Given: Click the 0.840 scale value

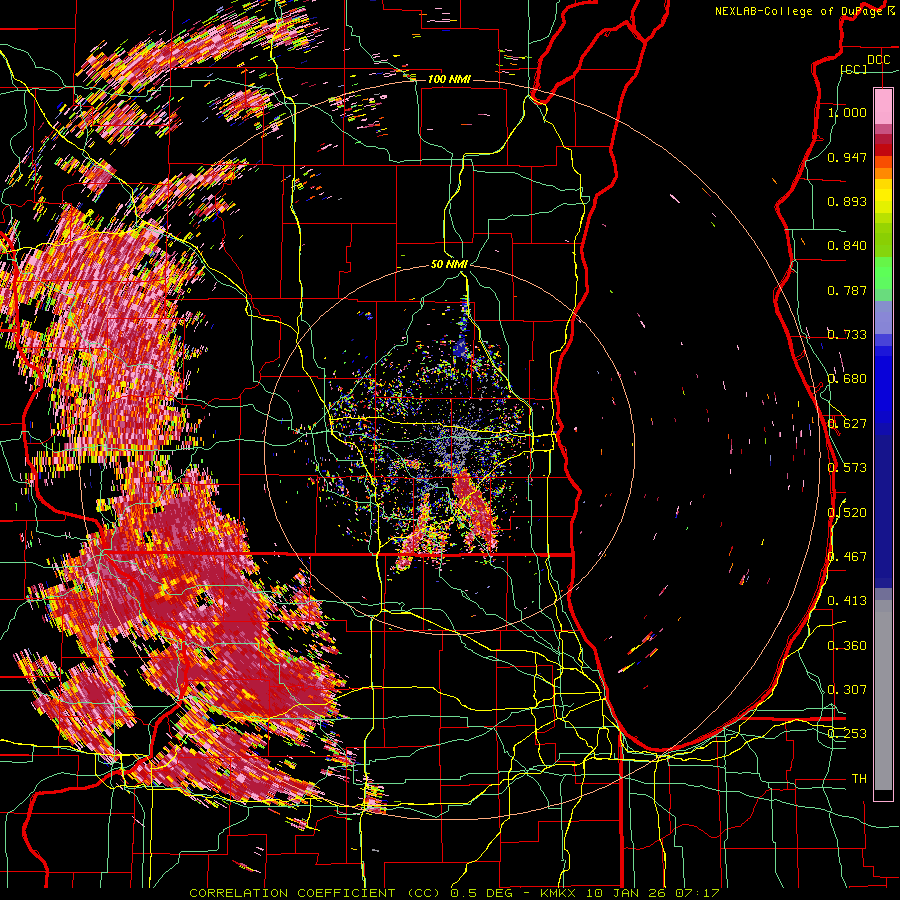Looking at the screenshot, I should pos(847,246).
